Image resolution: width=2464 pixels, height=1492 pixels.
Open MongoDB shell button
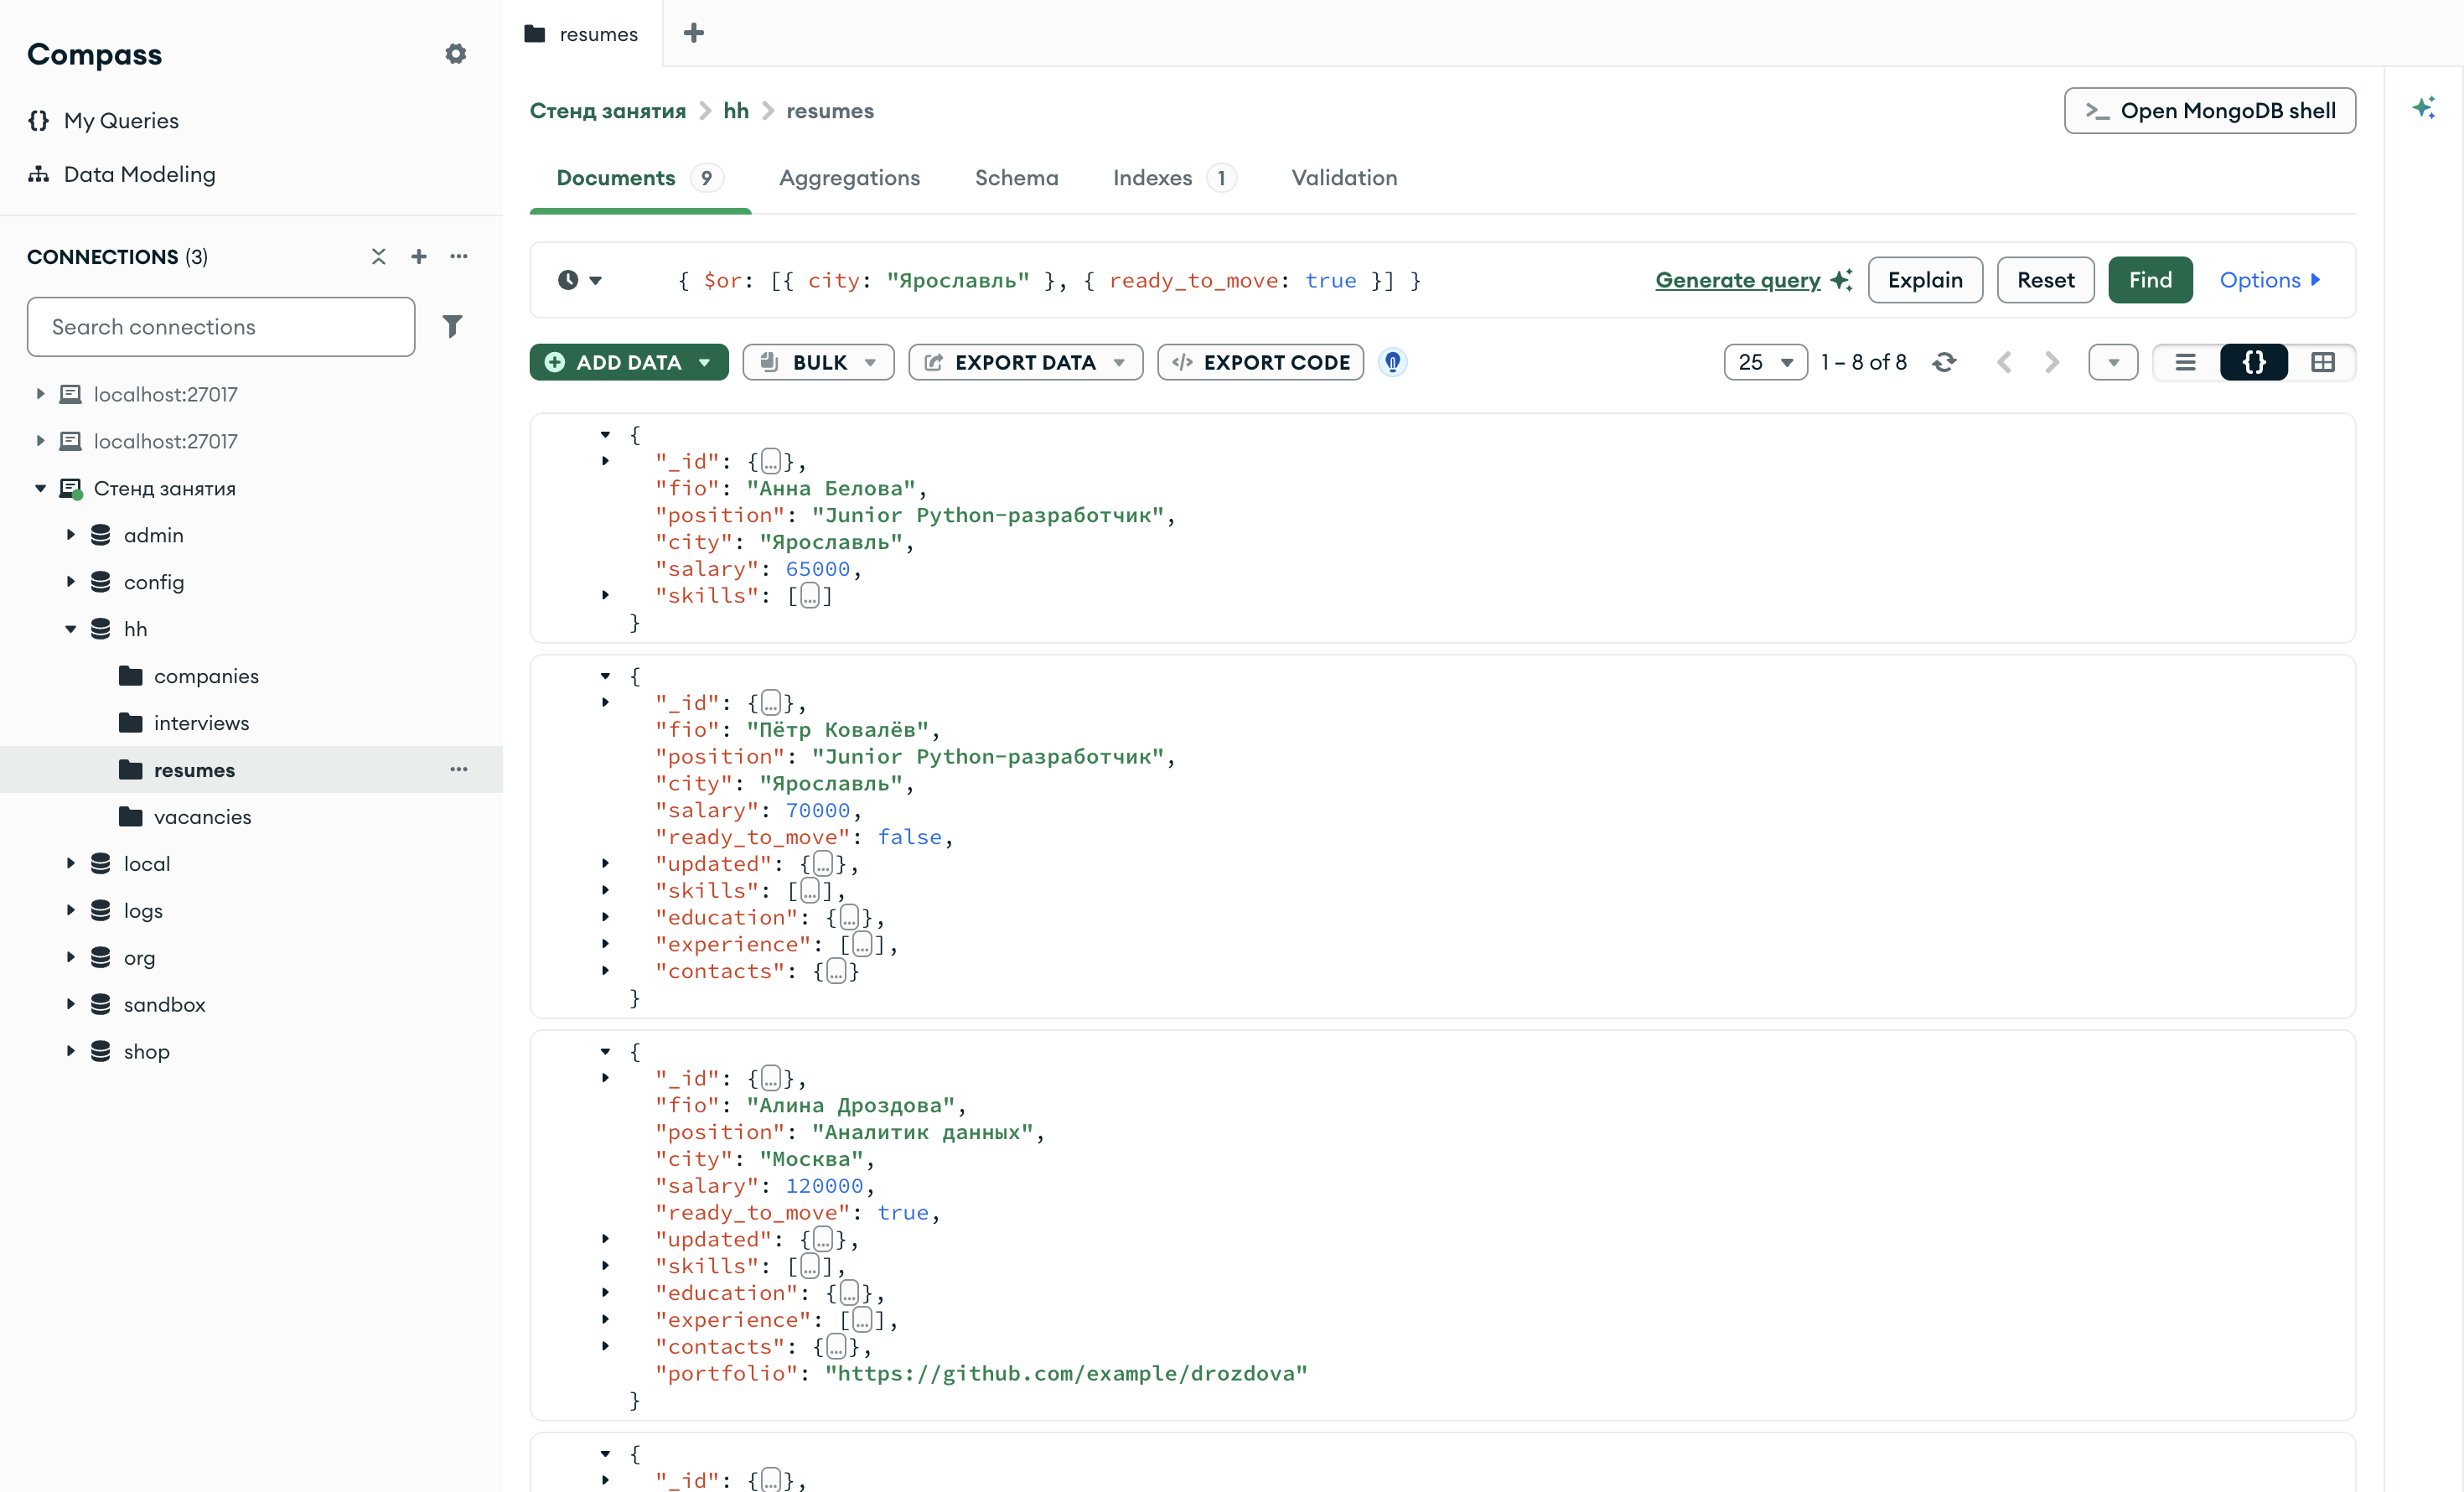2210,111
